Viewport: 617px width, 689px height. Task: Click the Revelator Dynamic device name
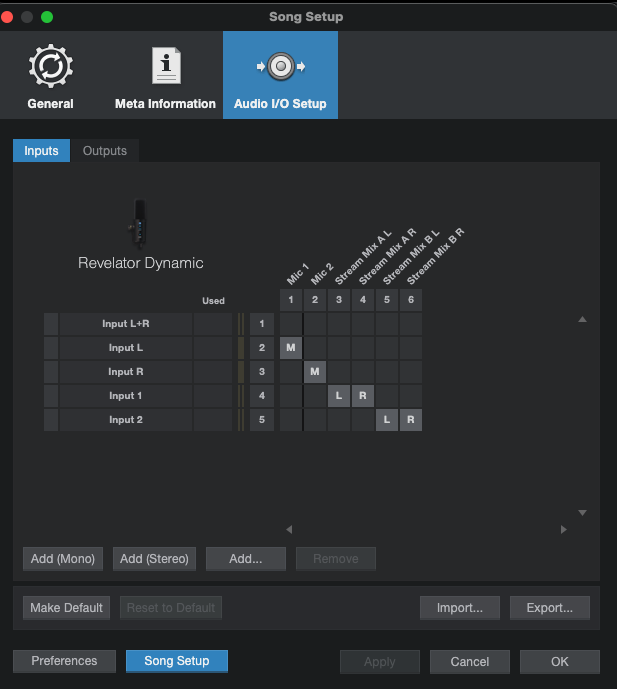pyautogui.click(x=141, y=263)
